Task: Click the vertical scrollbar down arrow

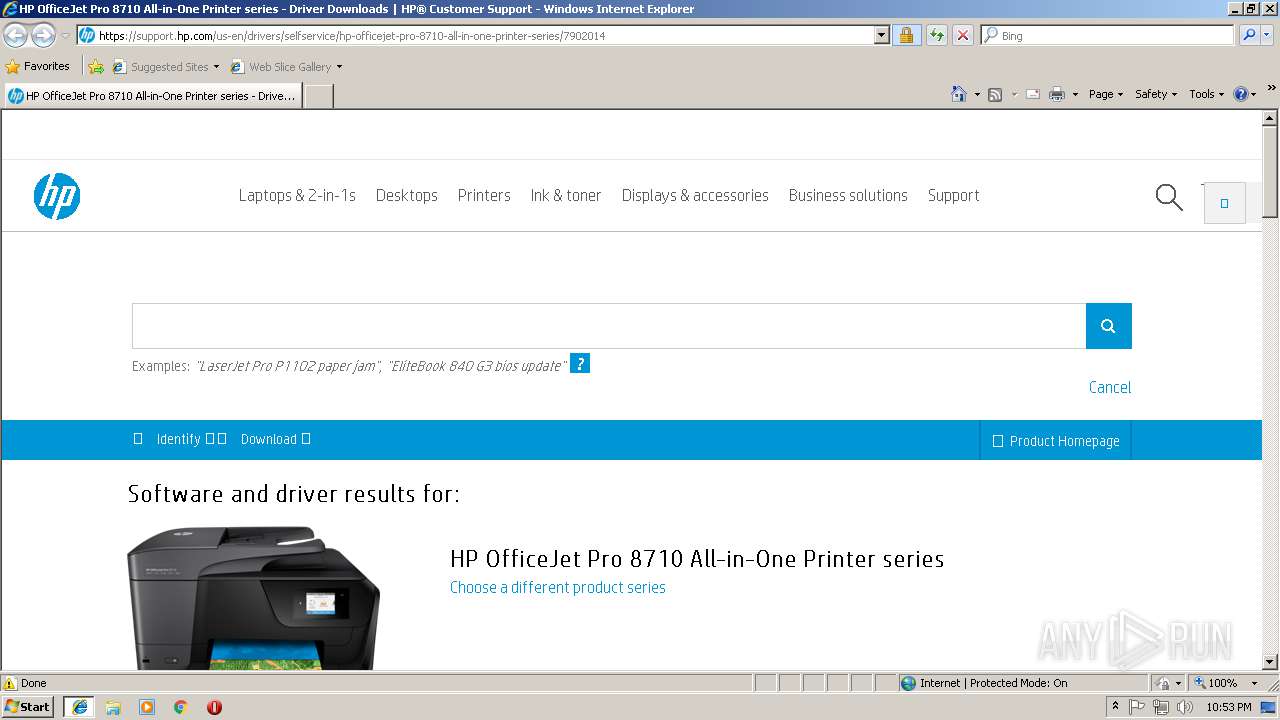Action: pyautogui.click(x=1270, y=661)
